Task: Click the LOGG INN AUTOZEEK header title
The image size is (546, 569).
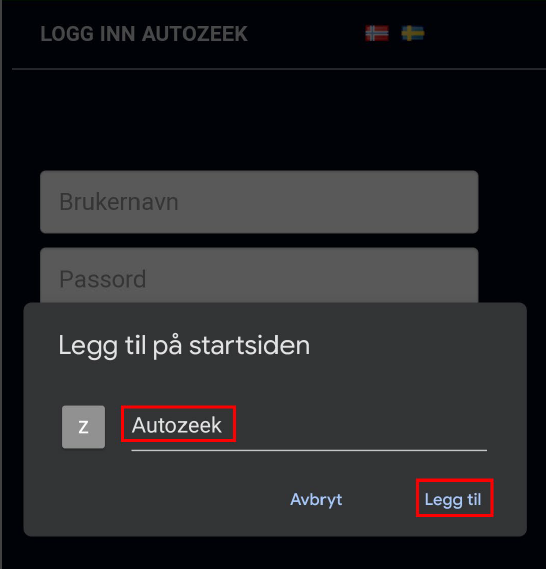Action: 144,34
